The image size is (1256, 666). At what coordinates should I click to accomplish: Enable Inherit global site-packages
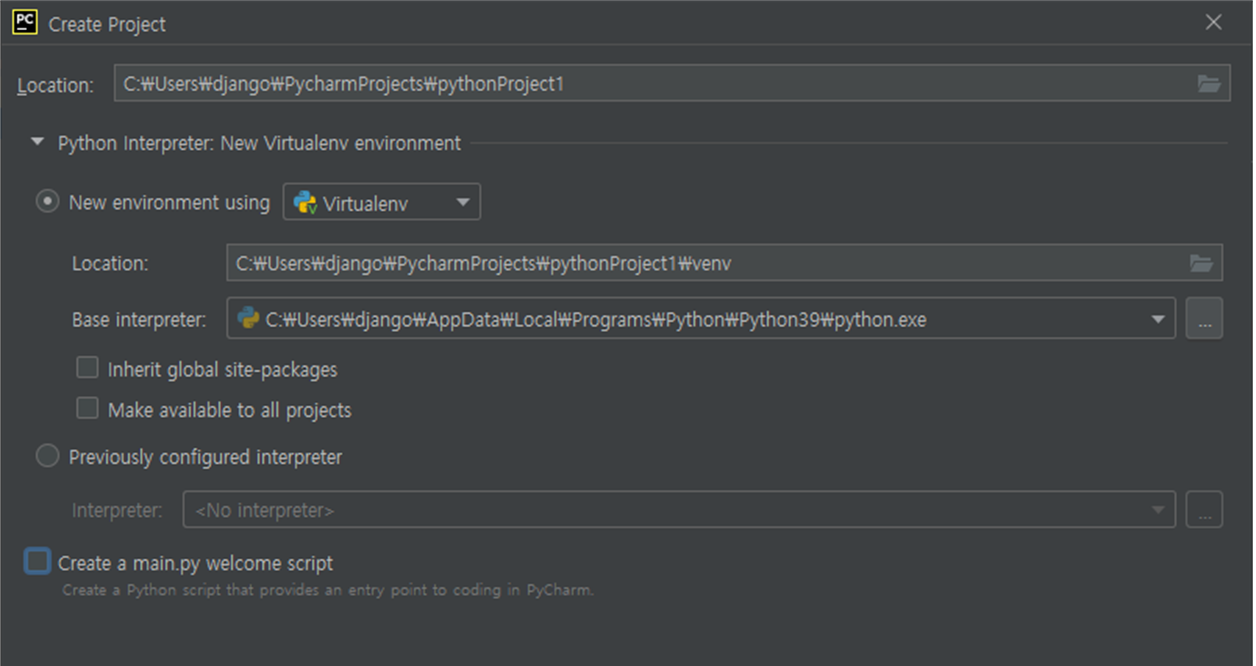[x=88, y=368]
